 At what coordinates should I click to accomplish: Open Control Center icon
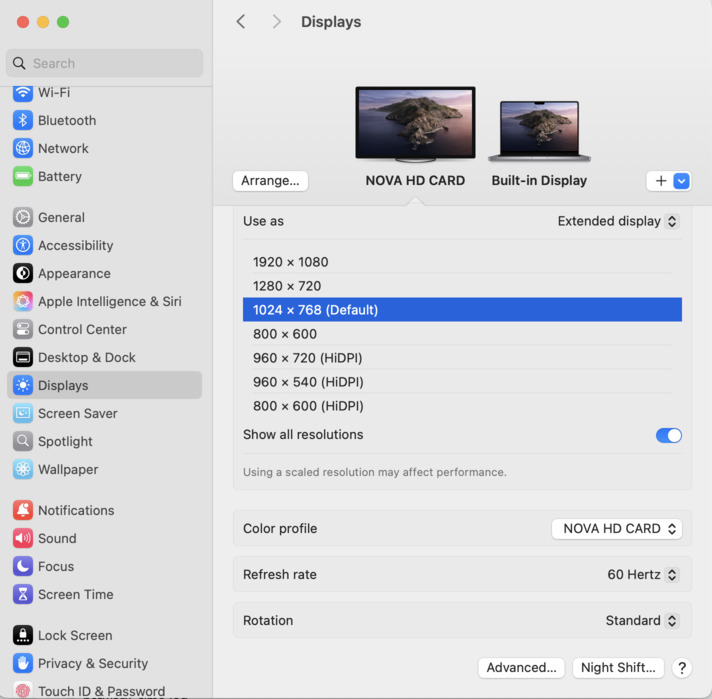pyautogui.click(x=23, y=329)
